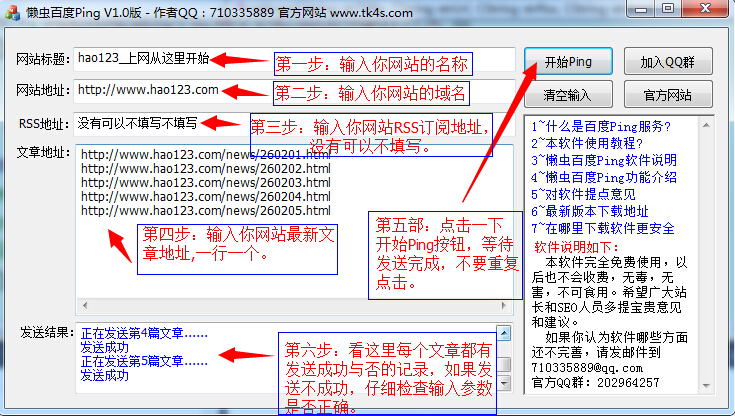This screenshot has width=735, height=416.
Task: Click the 正在发送第4篇文章 result line
Action: [x=144, y=333]
